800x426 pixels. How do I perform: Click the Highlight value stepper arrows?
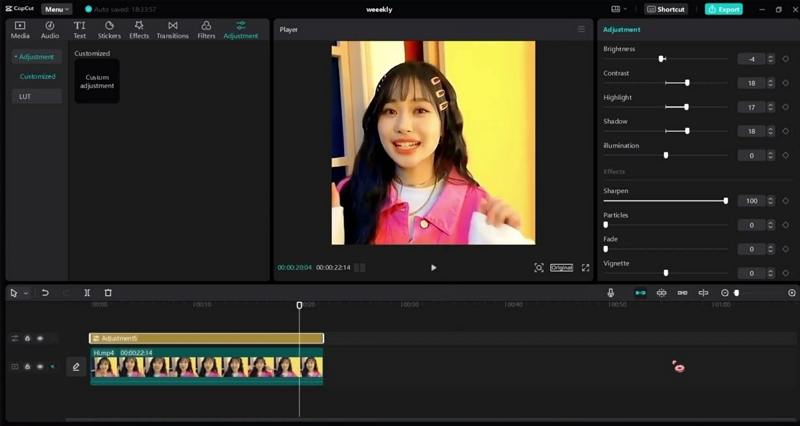pyautogui.click(x=771, y=107)
